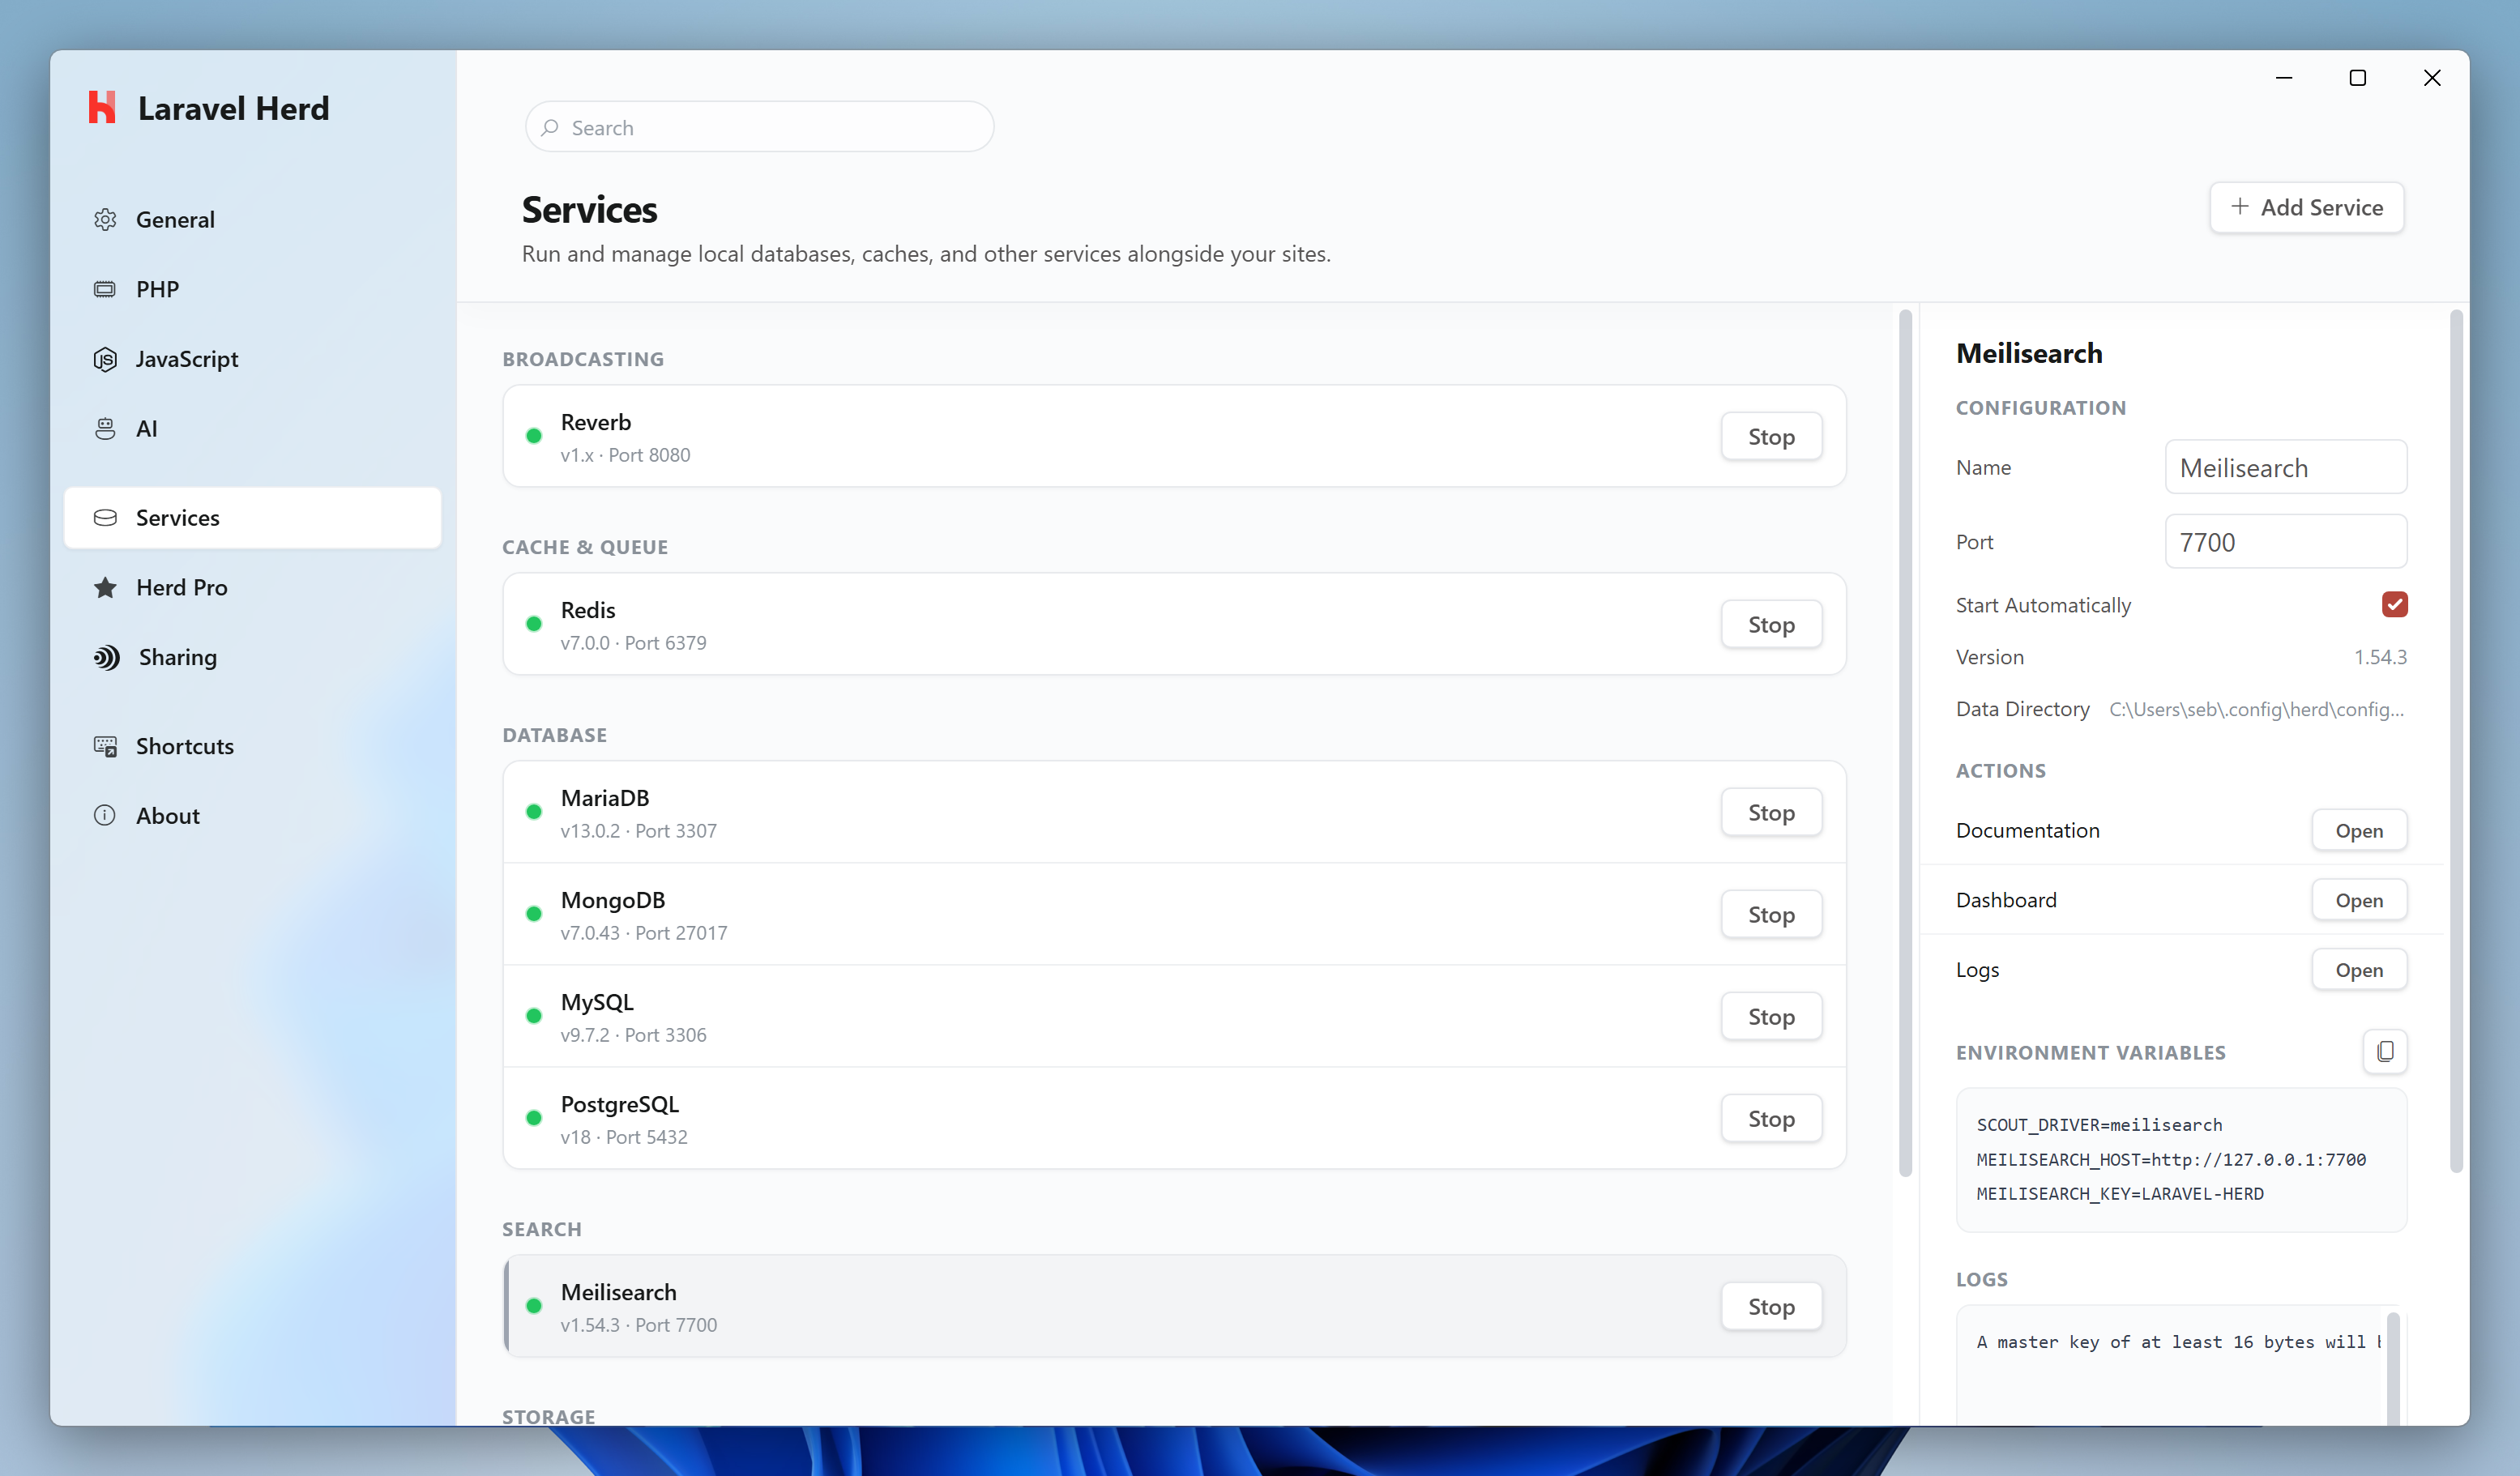Click the Port field showing 7700
This screenshot has height=1476, width=2520.
pyautogui.click(x=2286, y=541)
